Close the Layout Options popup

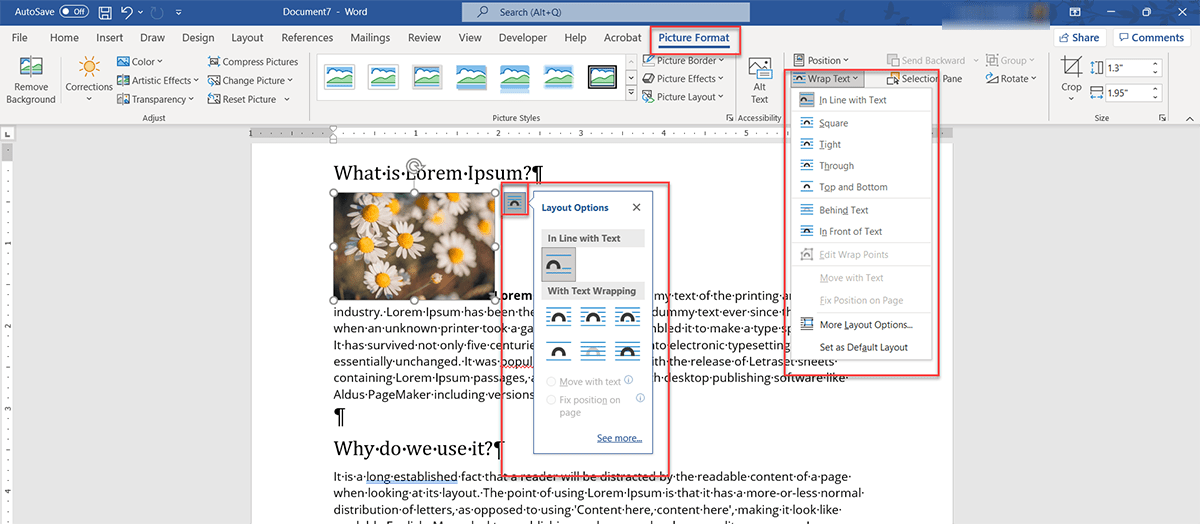(637, 208)
